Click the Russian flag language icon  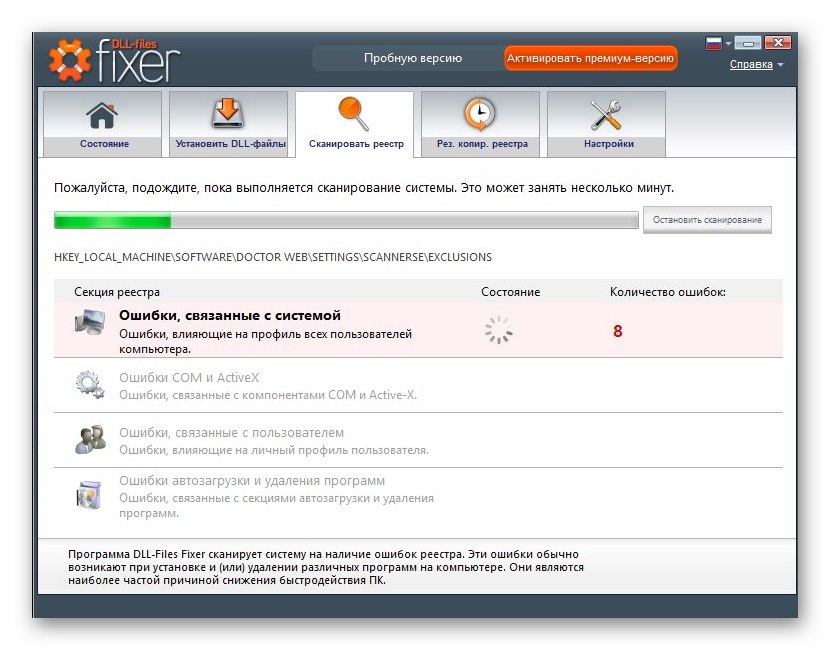pos(714,43)
